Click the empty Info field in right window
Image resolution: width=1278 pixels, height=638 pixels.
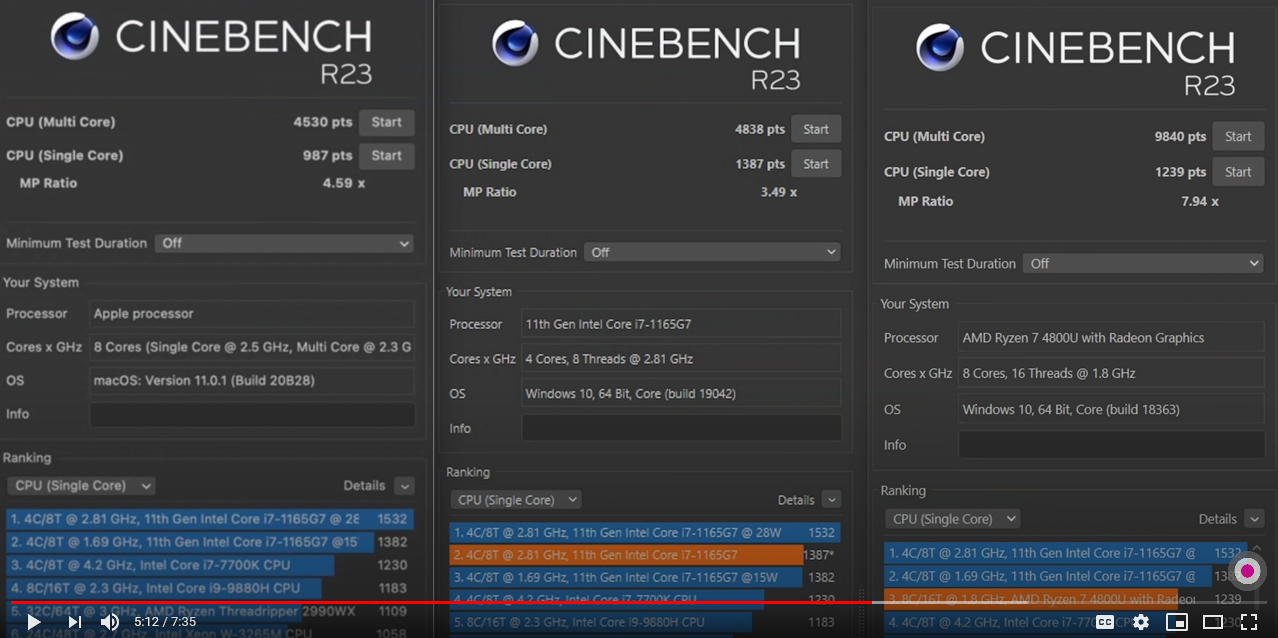1111,445
